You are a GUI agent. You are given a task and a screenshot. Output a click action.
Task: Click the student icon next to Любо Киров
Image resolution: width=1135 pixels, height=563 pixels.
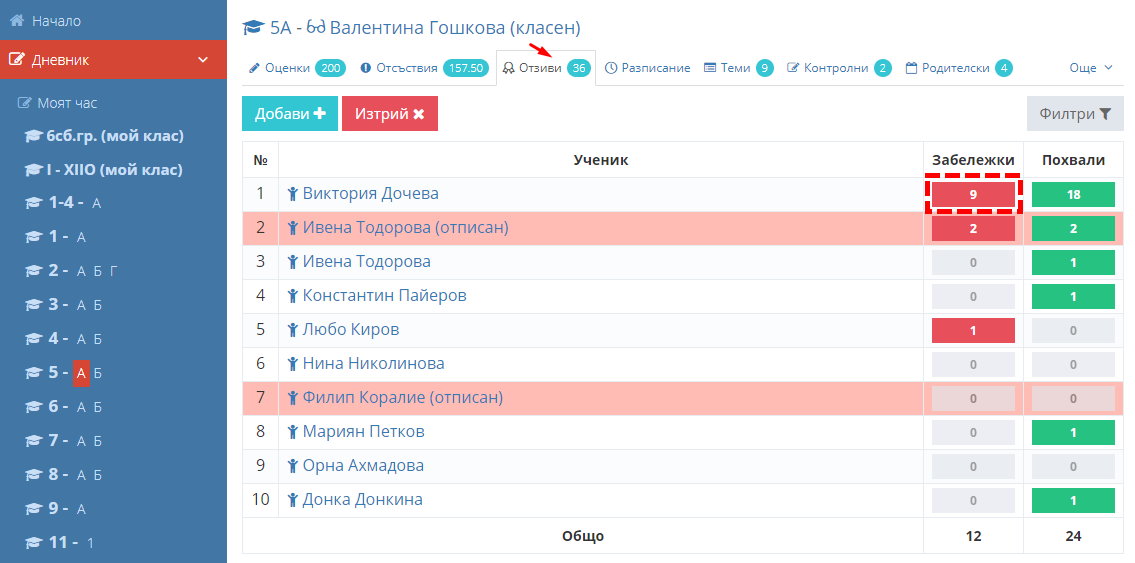click(x=292, y=330)
